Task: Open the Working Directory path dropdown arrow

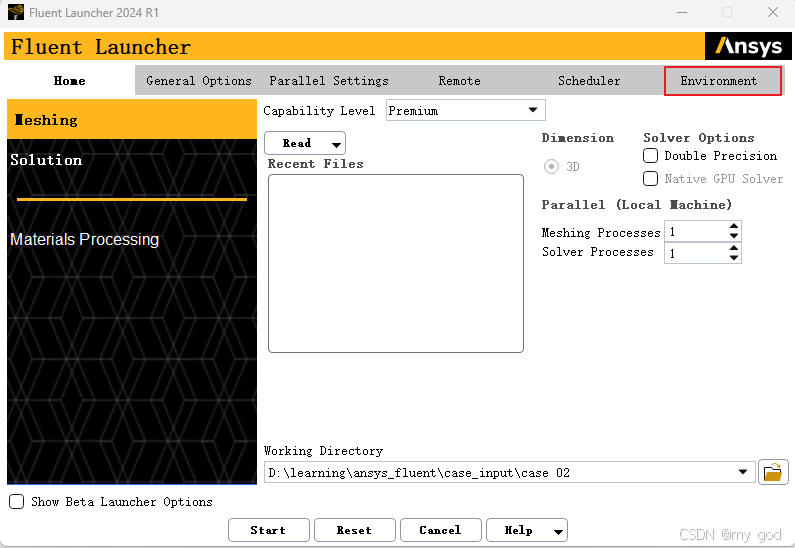Action: pyautogui.click(x=743, y=472)
